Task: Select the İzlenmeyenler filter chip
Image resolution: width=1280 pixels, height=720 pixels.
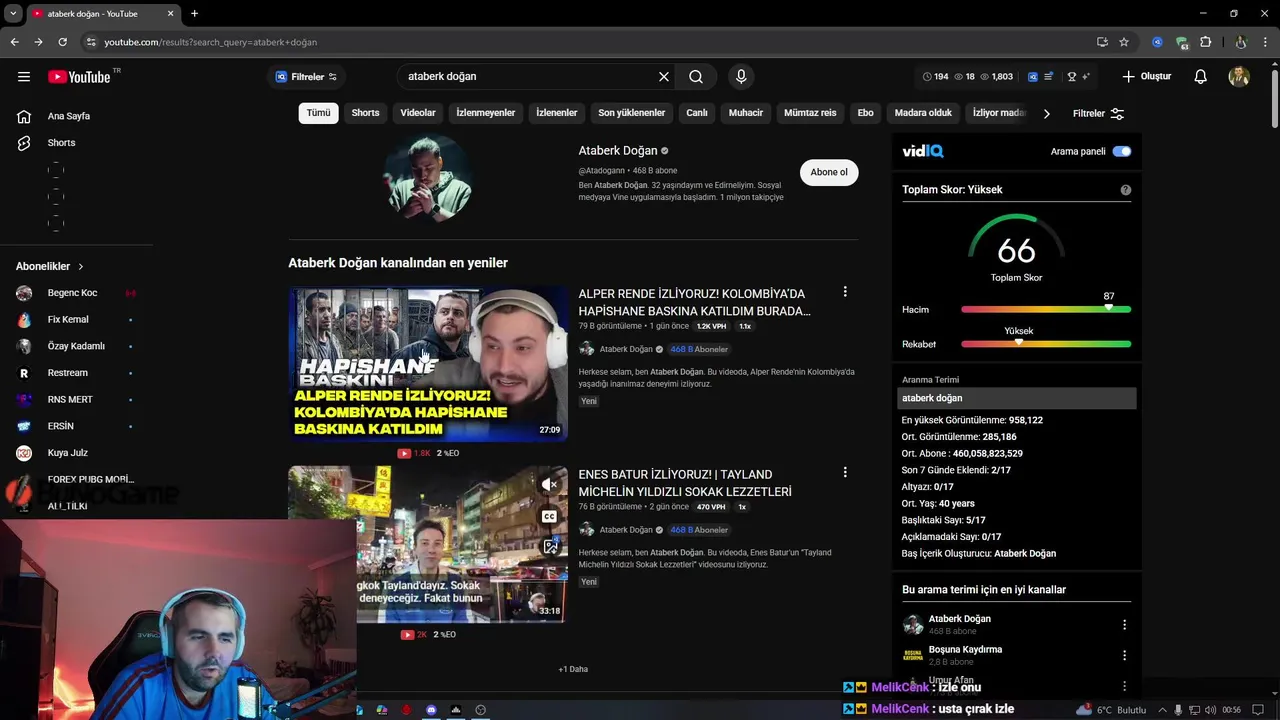Action: 486,113
